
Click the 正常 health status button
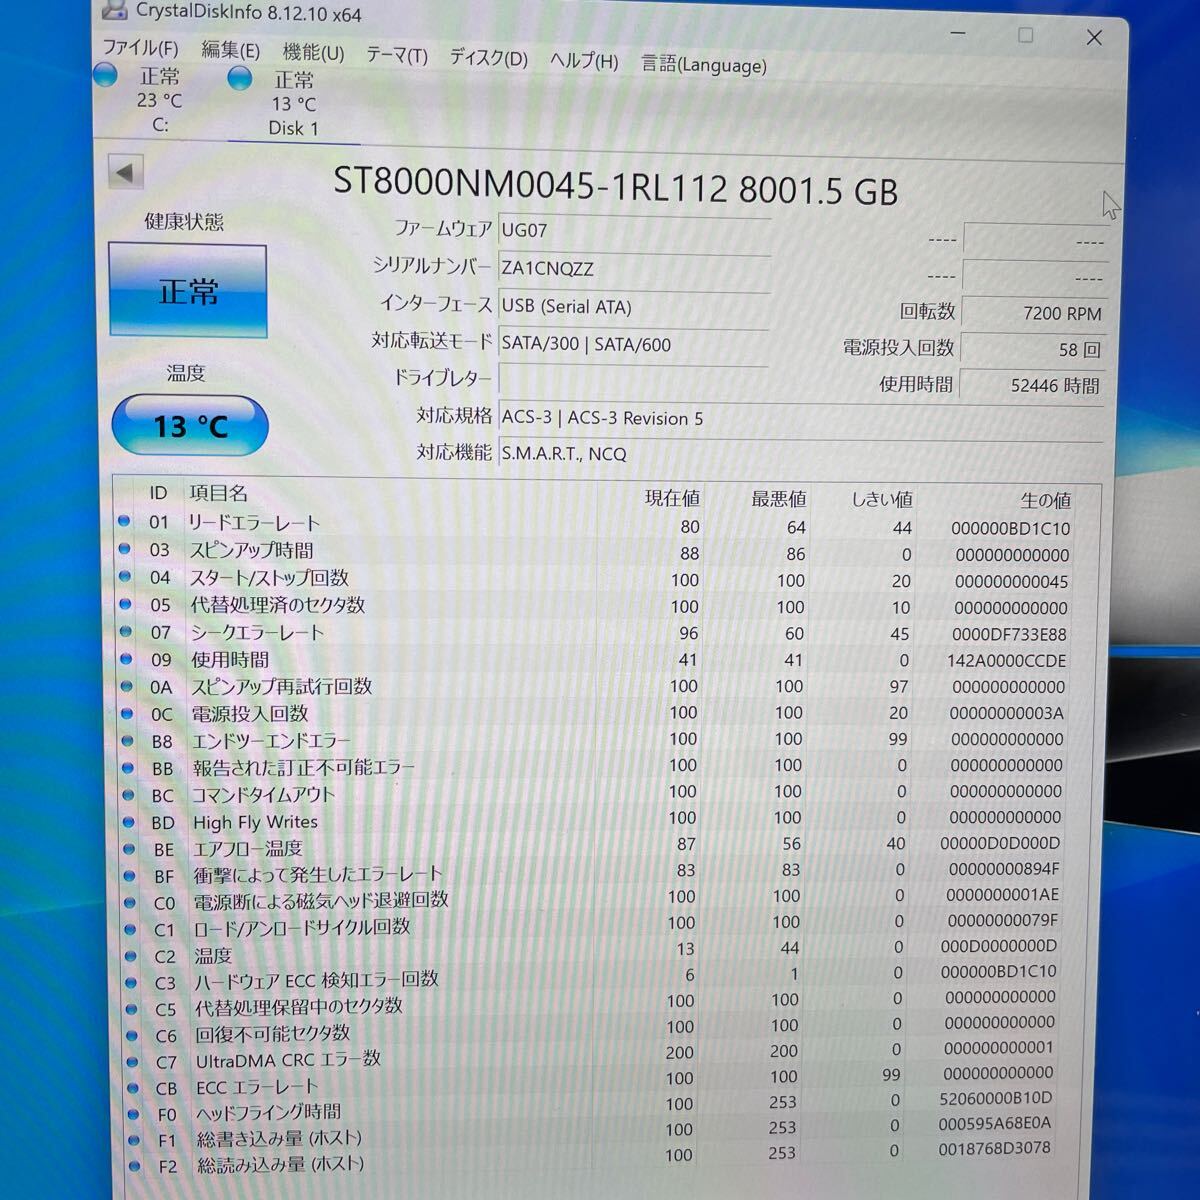pos(188,291)
